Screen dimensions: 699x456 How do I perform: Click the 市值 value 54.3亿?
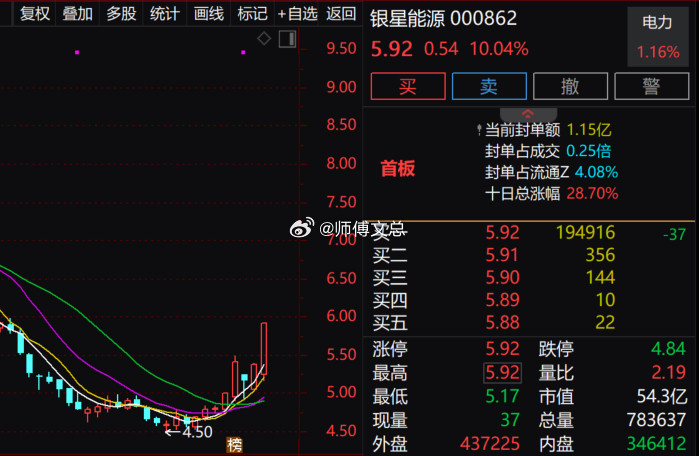(662, 396)
